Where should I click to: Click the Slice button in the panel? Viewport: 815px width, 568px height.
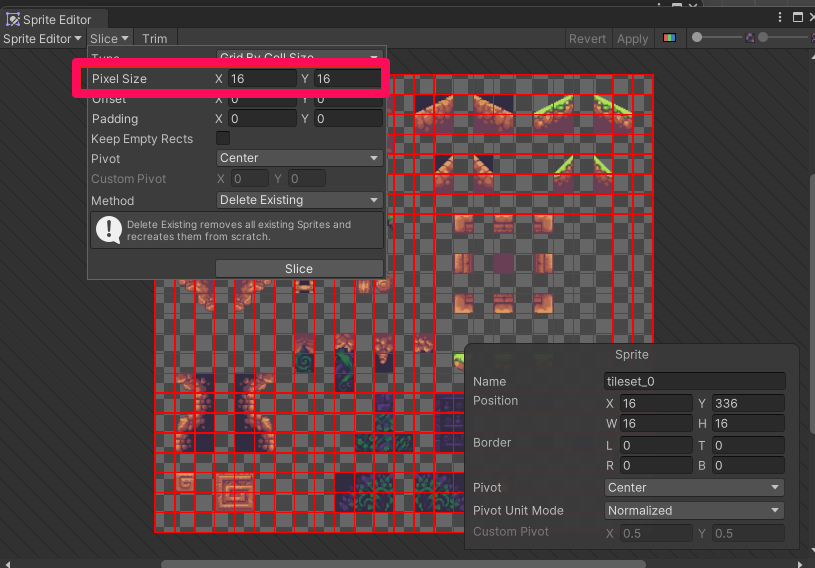(299, 269)
